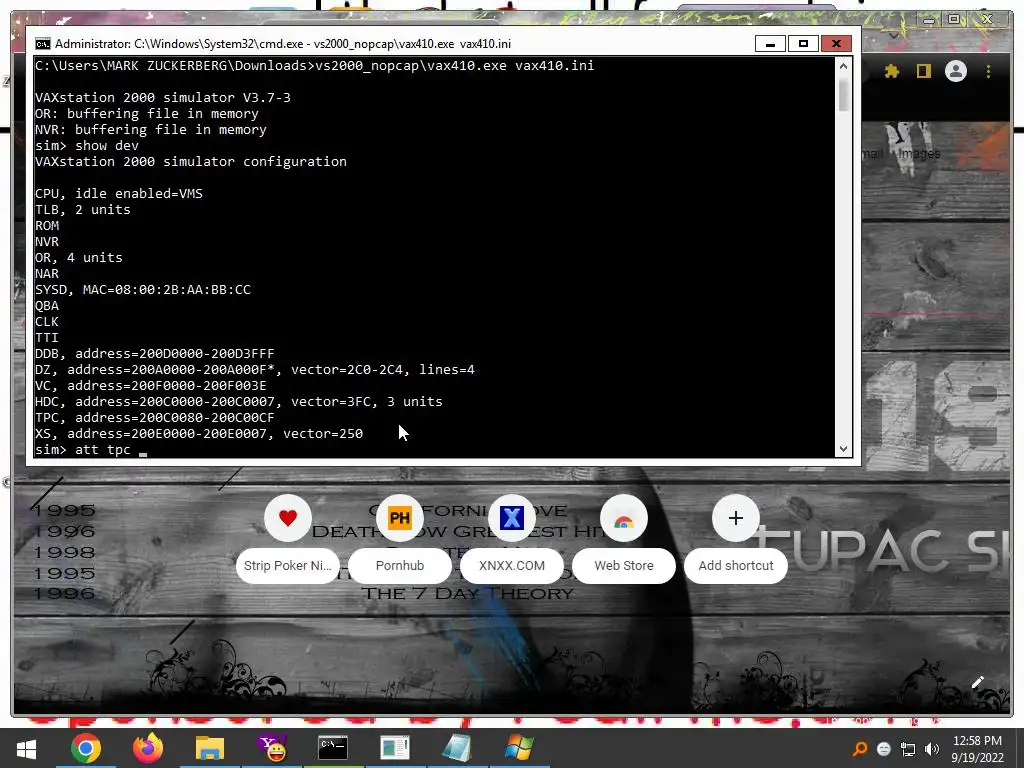
Task: Click the 'HDC, address=200C0000-200C0007' line
Action: [x=238, y=401]
